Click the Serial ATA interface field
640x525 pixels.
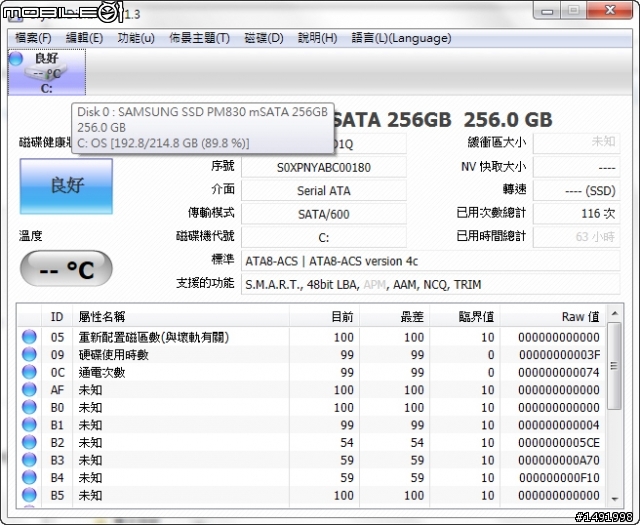[324, 191]
